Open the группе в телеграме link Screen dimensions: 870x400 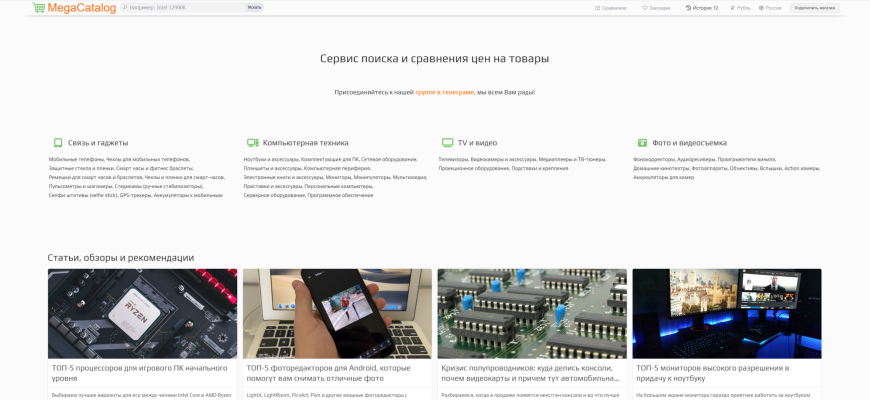coord(444,92)
